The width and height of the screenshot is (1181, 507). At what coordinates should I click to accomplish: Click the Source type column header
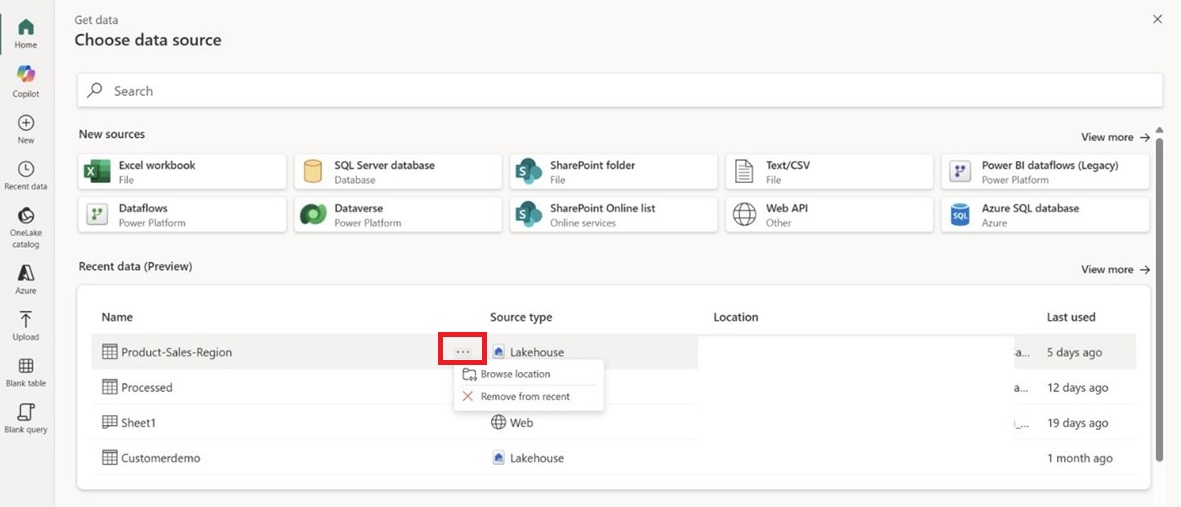(x=520, y=317)
